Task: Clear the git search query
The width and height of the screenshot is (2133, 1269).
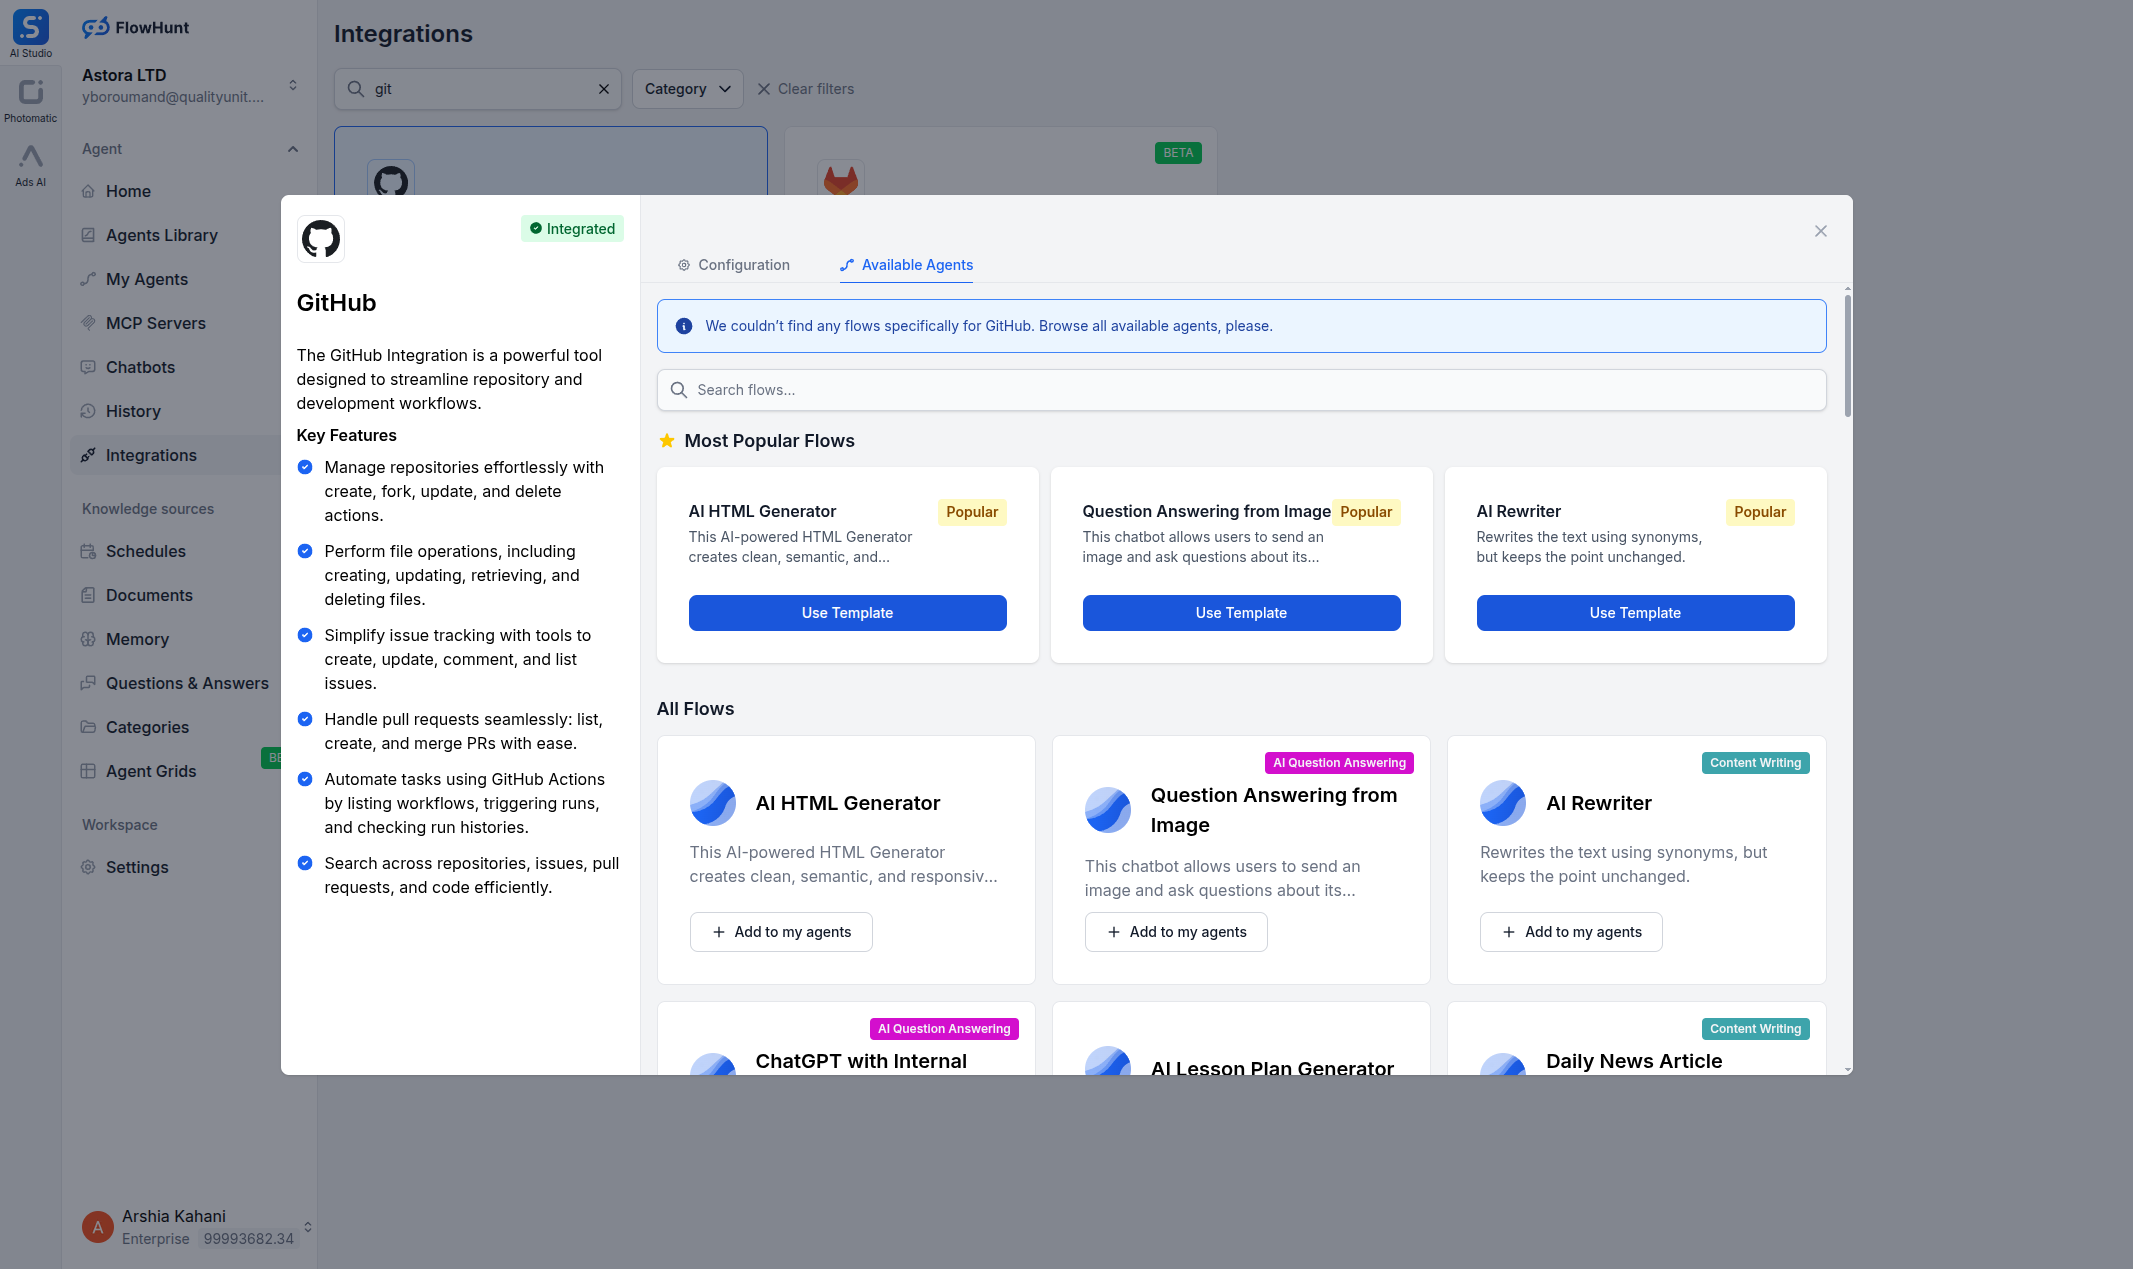Action: [604, 88]
